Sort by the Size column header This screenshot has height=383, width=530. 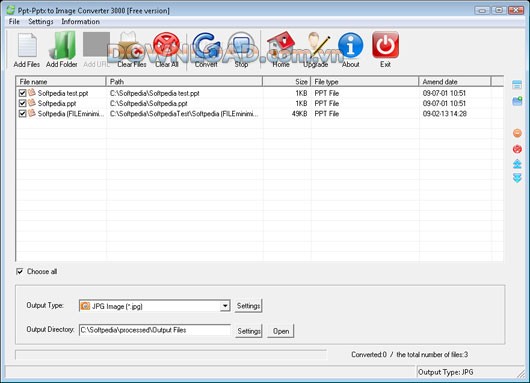point(287,82)
